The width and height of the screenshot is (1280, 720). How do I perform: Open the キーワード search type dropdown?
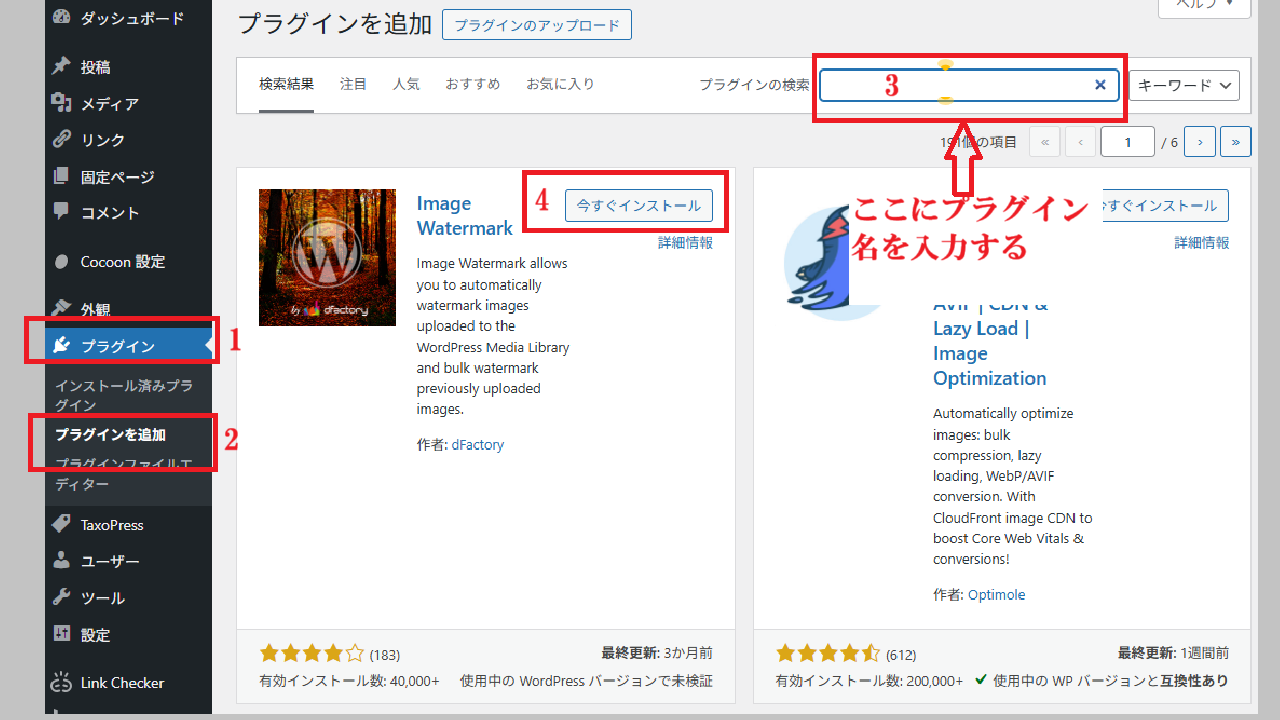pyautogui.click(x=1184, y=85)
